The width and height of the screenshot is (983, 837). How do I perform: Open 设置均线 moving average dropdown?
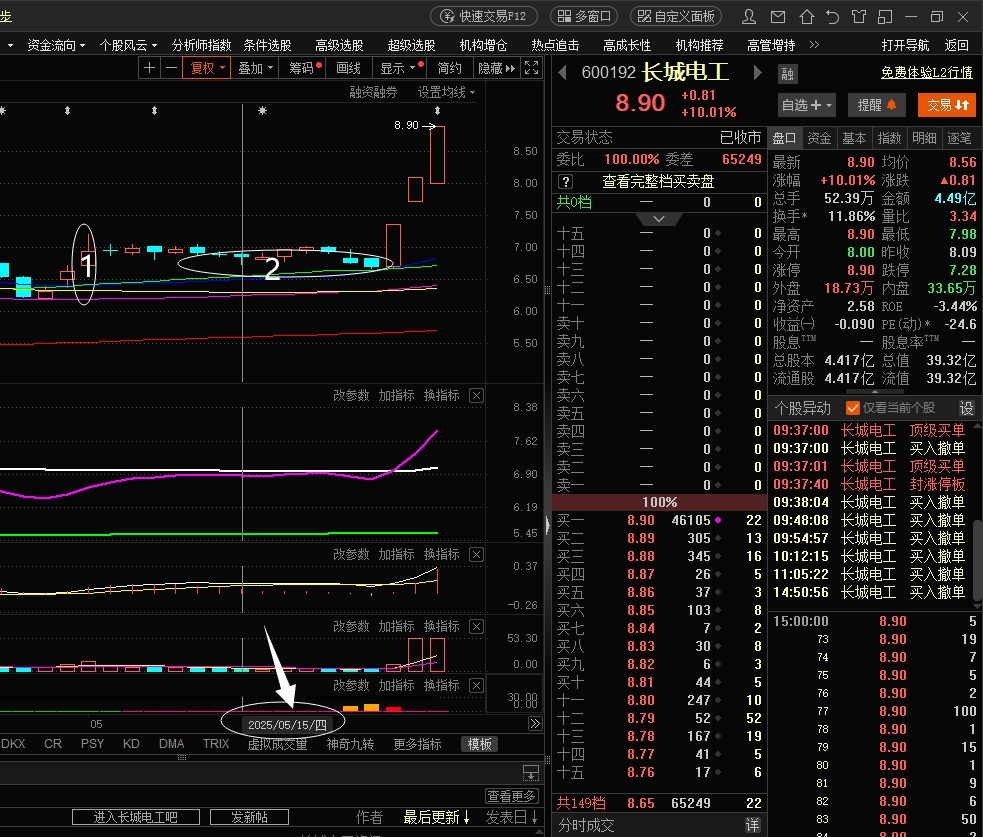(446, 92)
